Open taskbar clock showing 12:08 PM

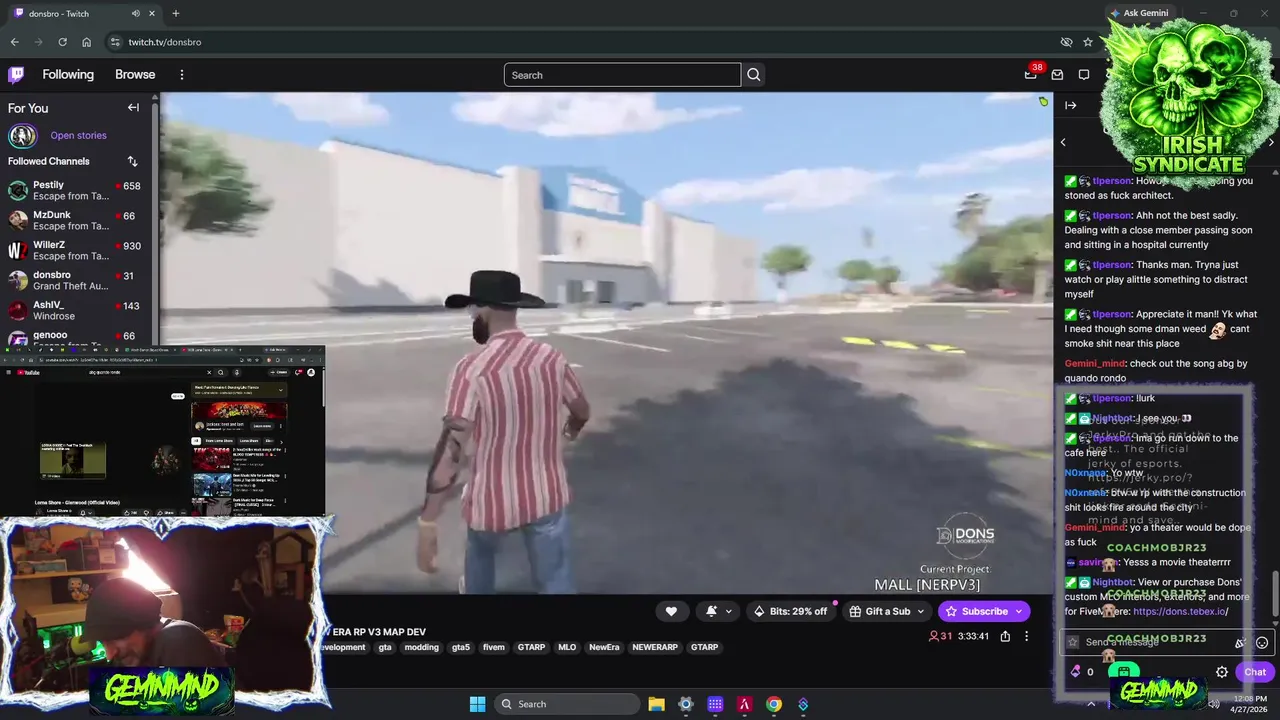tap(1250, 704)
